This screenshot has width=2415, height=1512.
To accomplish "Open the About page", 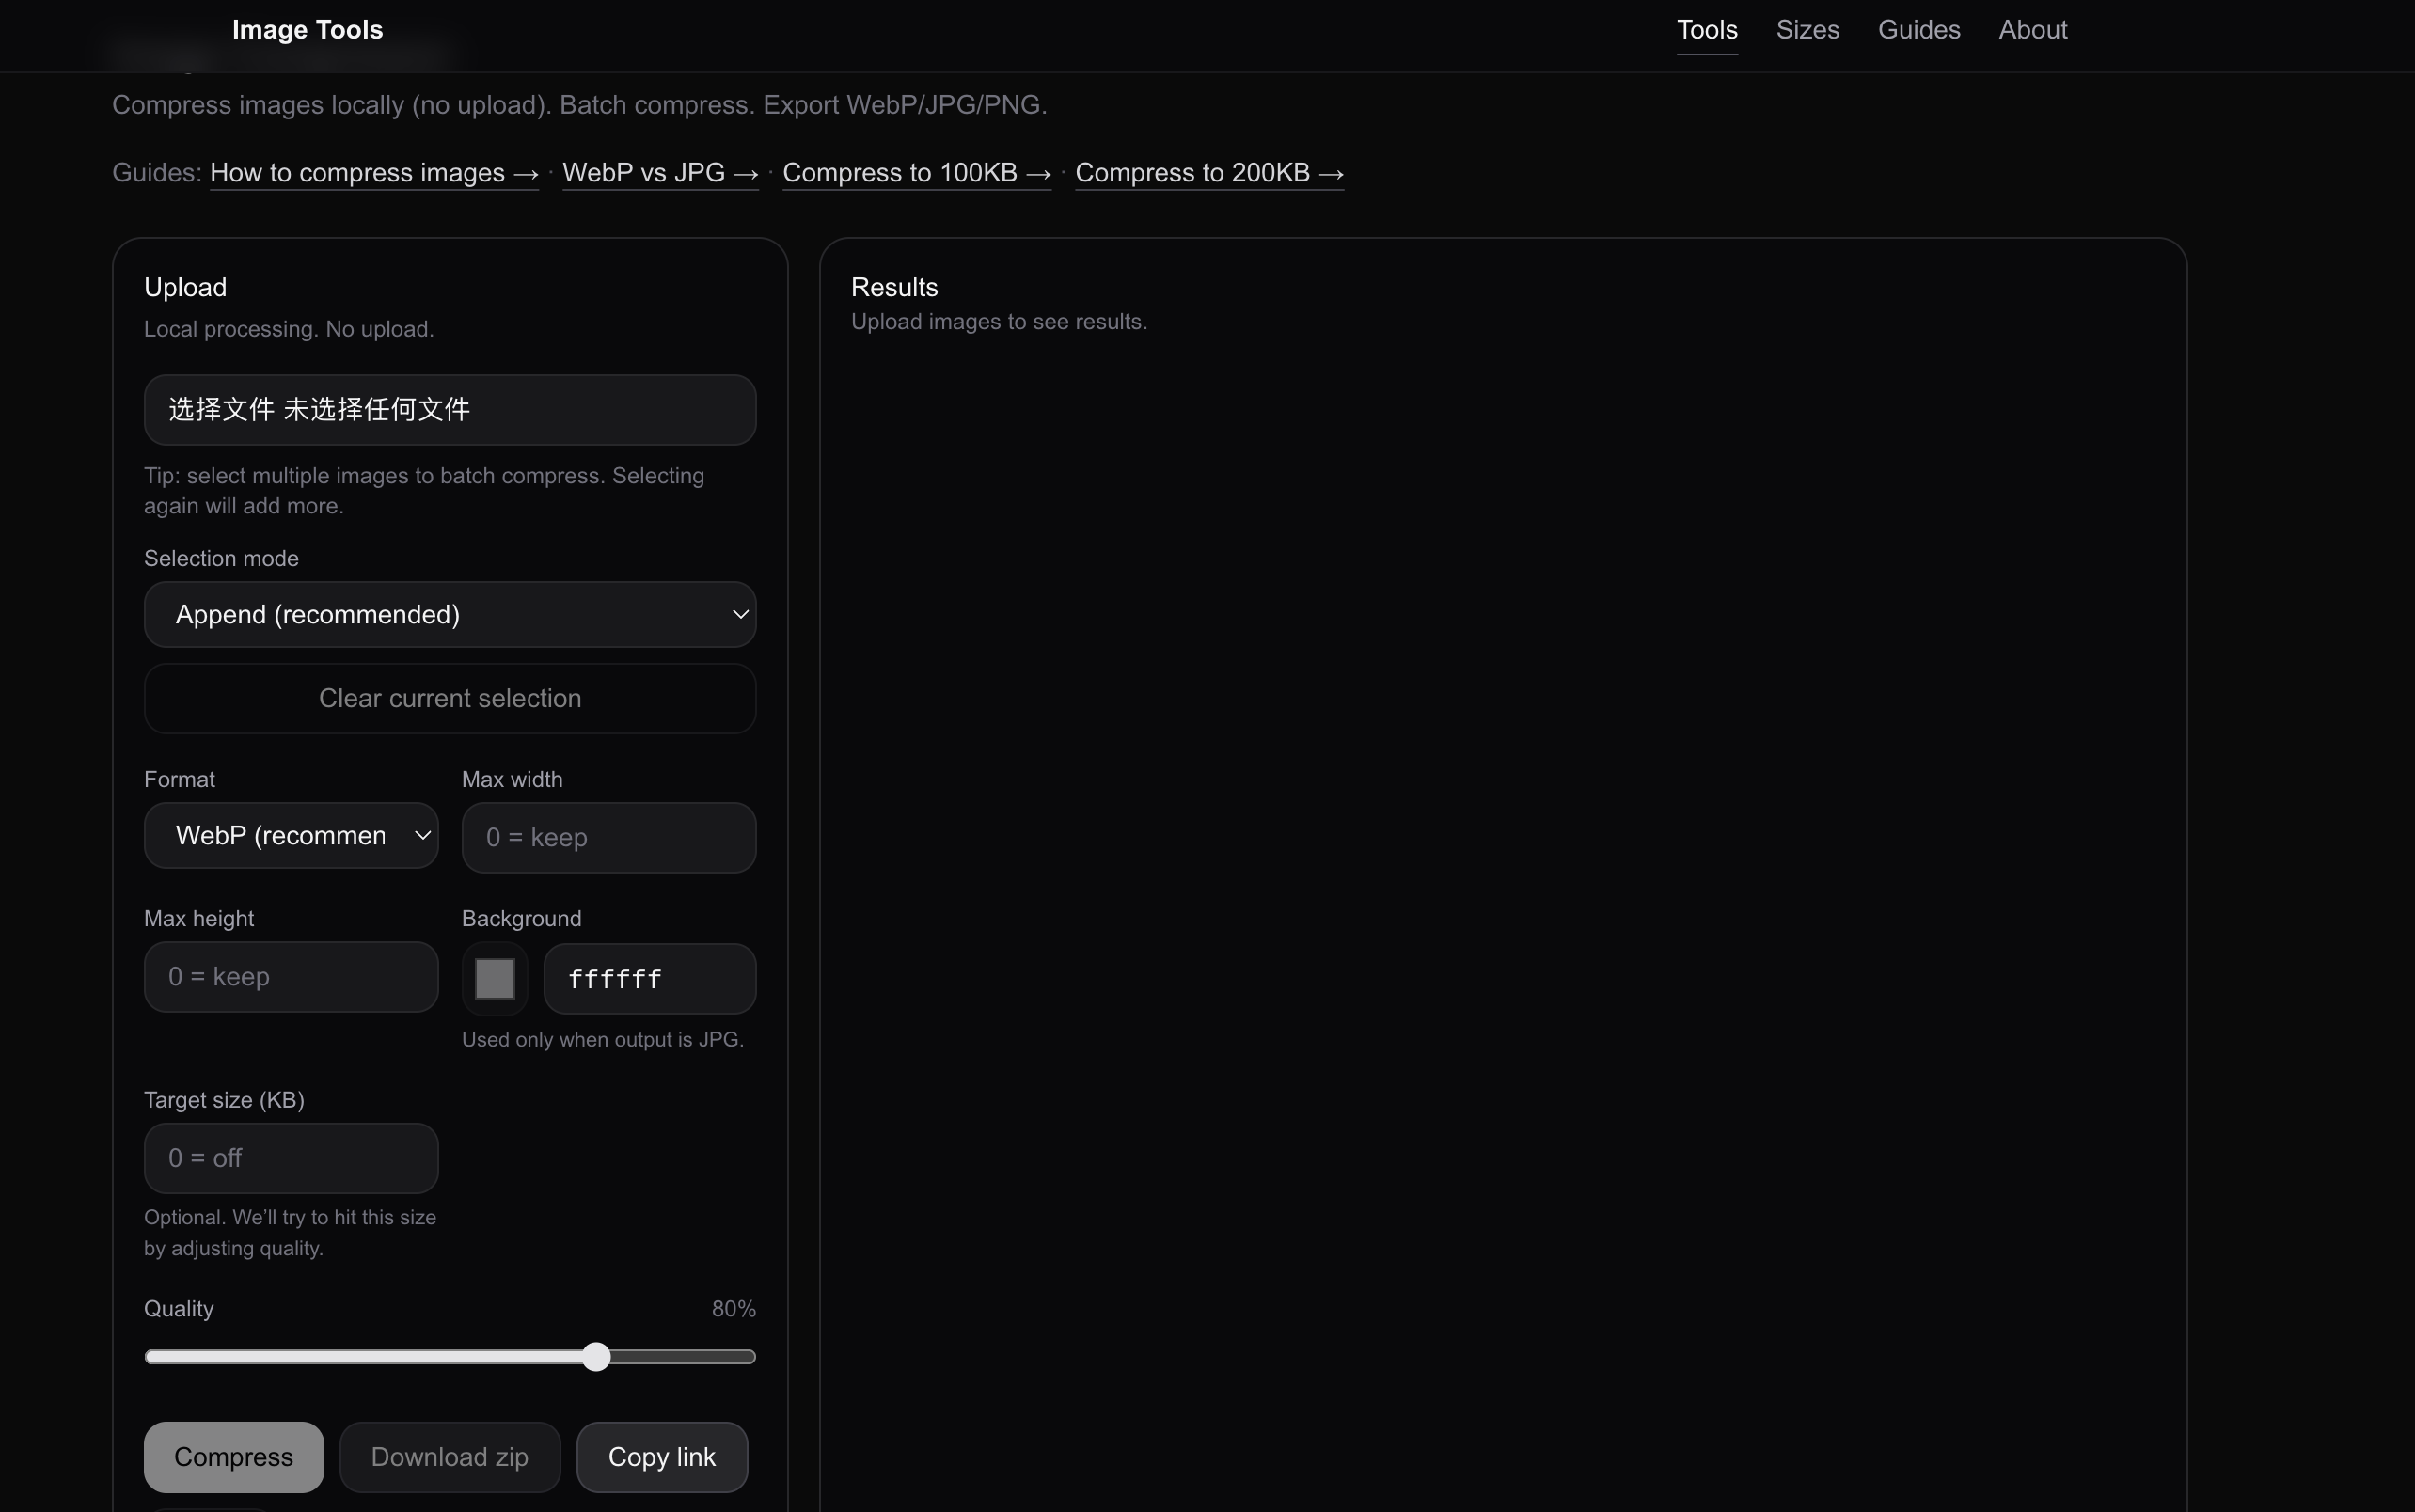I will pyautogui.click(x=2031, y=30).
